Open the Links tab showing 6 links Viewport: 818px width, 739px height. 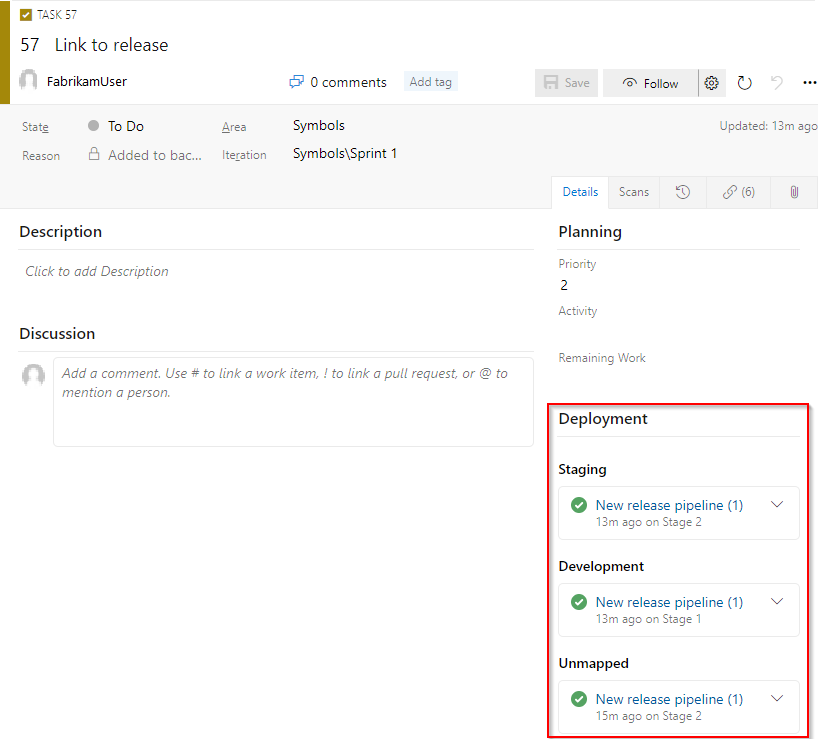(738, 191)
